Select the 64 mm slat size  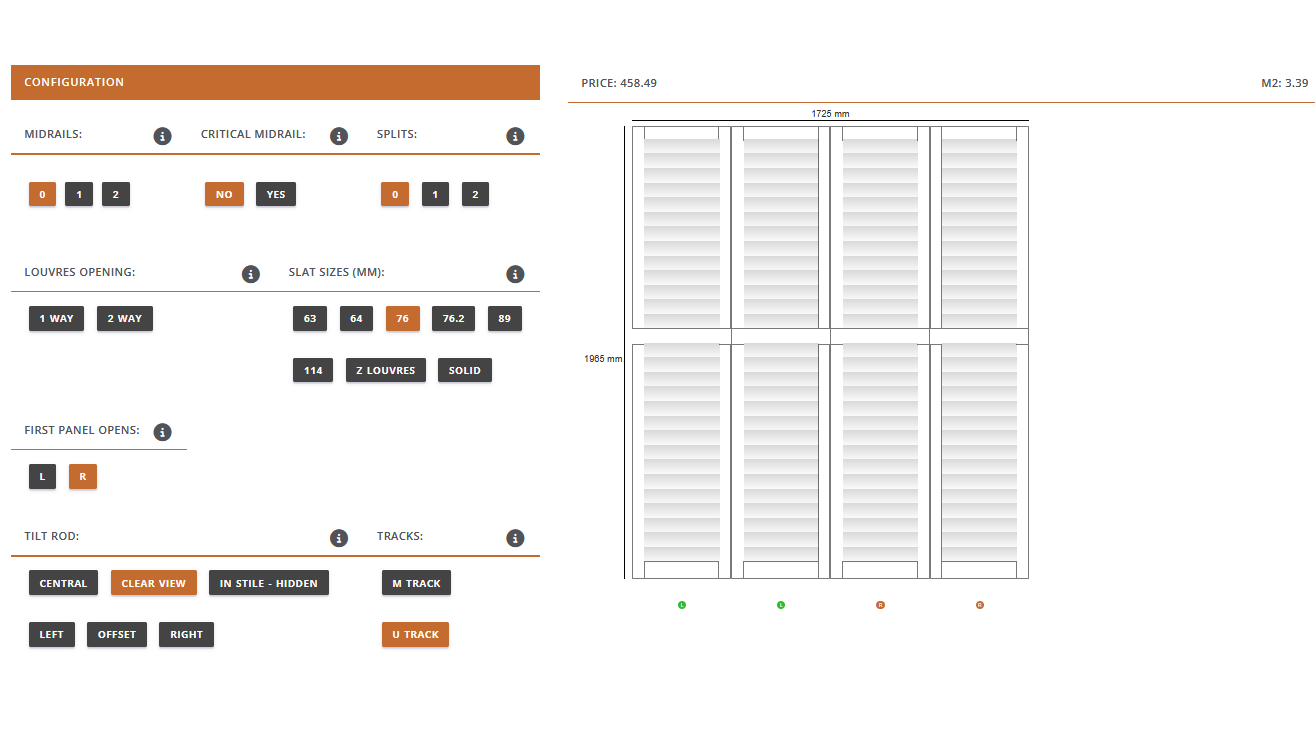click(x=357, y=319)
